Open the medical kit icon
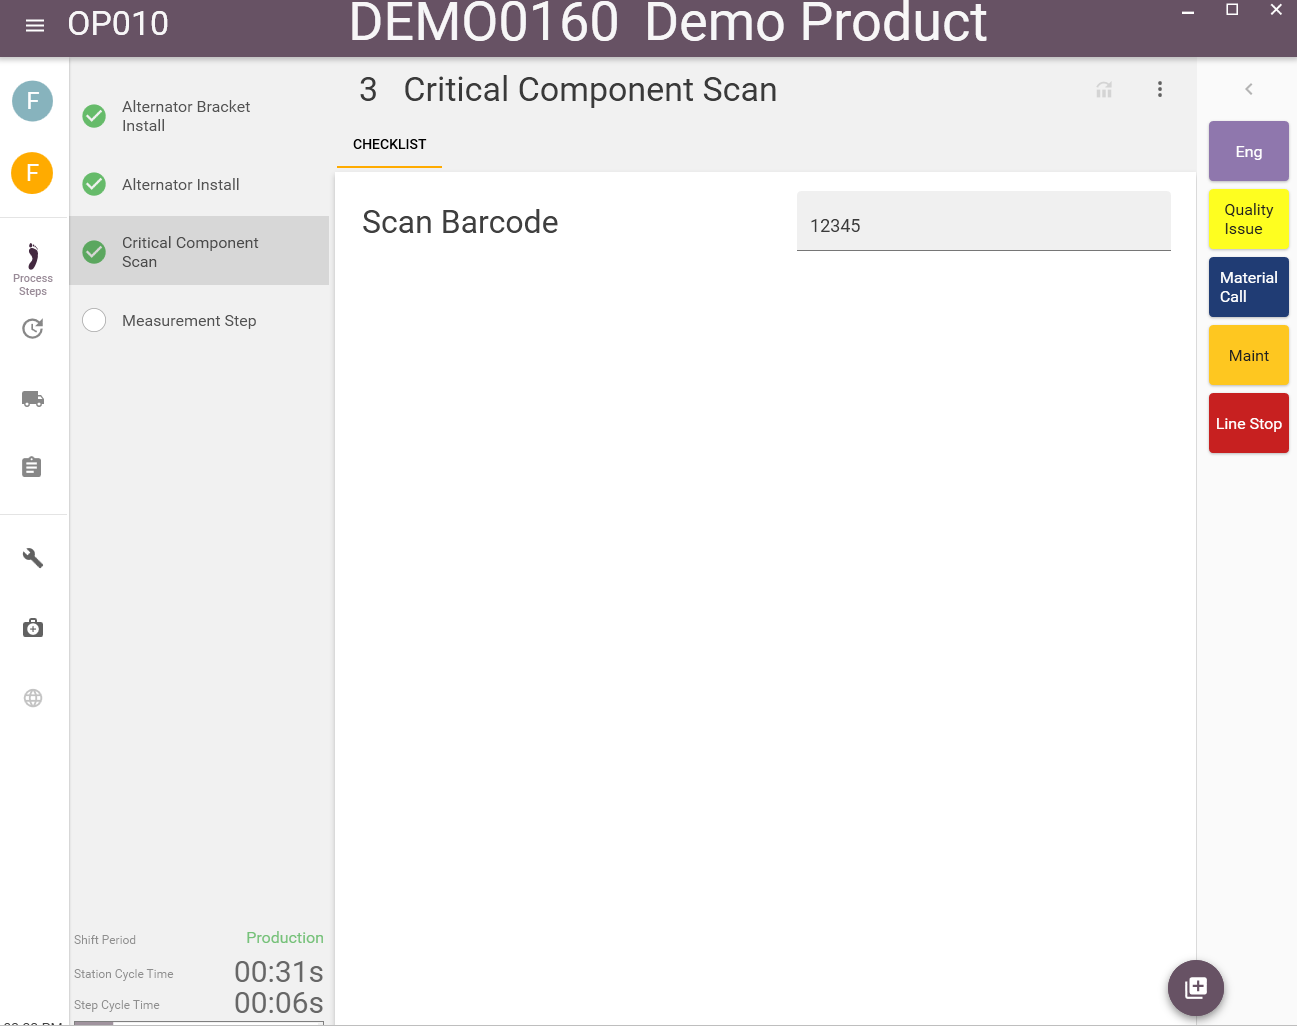The image size is (1297, 1026). (33, 628)
